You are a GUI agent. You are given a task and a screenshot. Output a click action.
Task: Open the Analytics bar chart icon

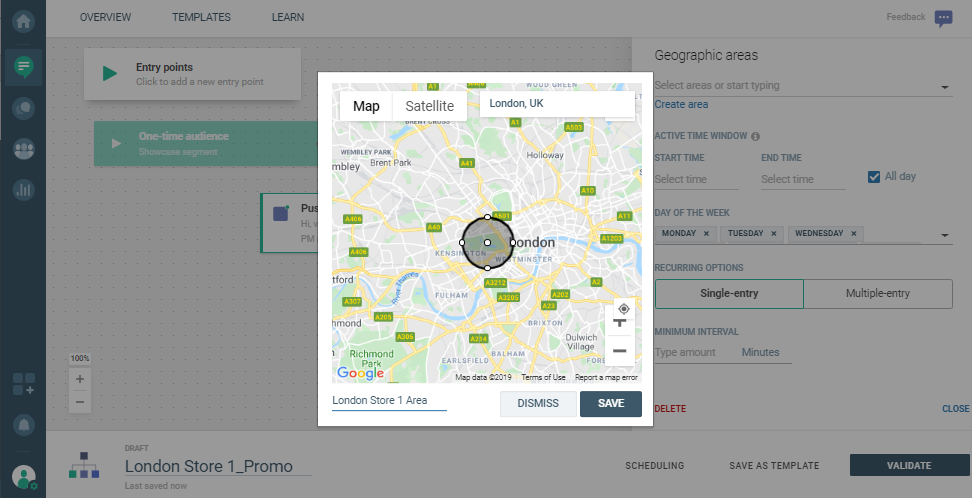click(24, 189)
